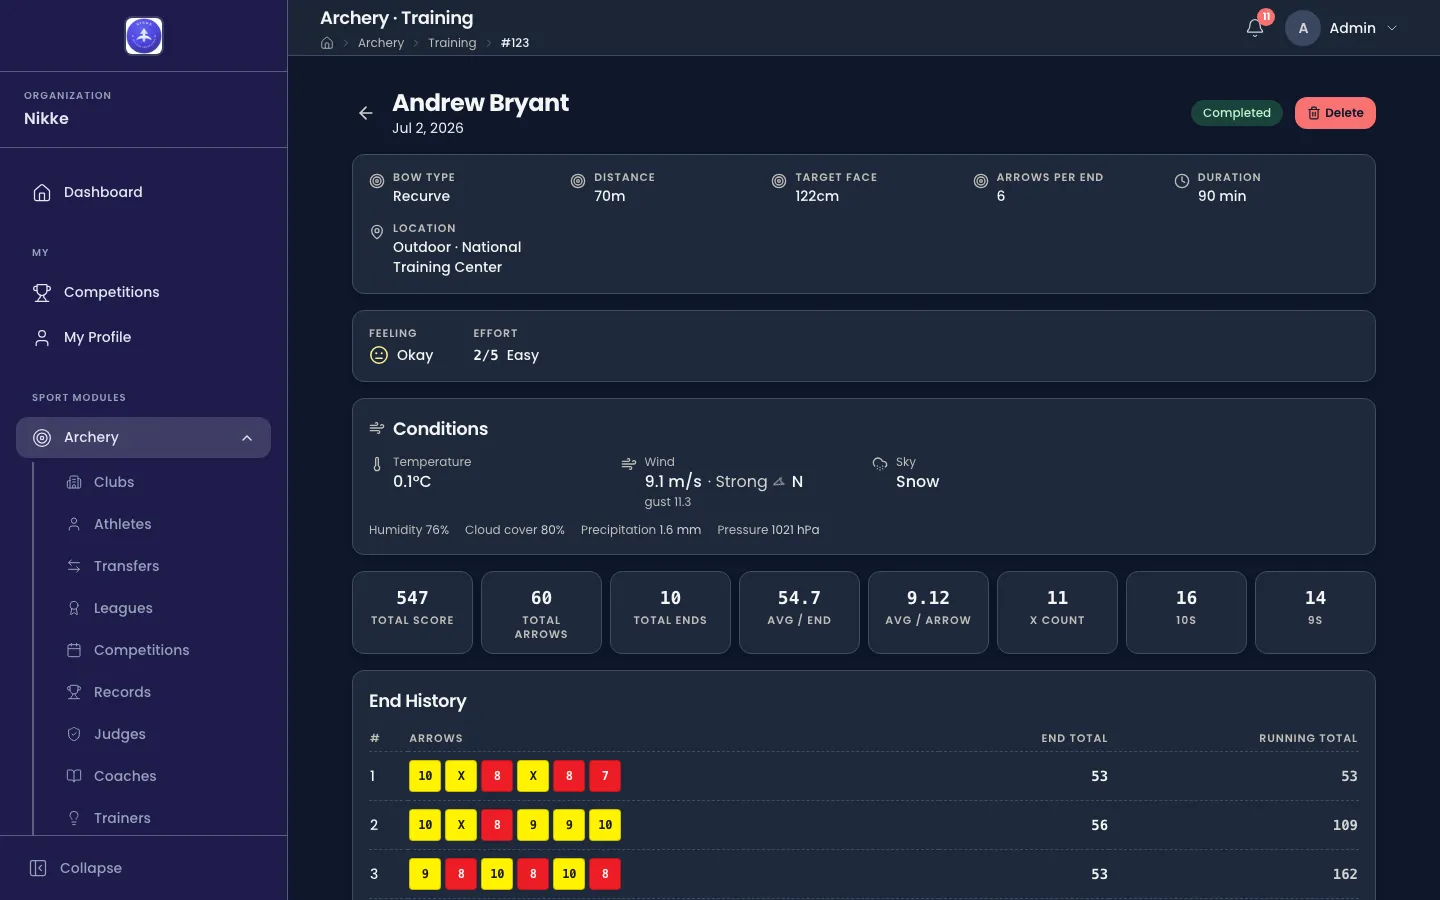The image size is (1440, 900).
Task: Click the Training breadcrumb link
Action: (x=452, y=43)
